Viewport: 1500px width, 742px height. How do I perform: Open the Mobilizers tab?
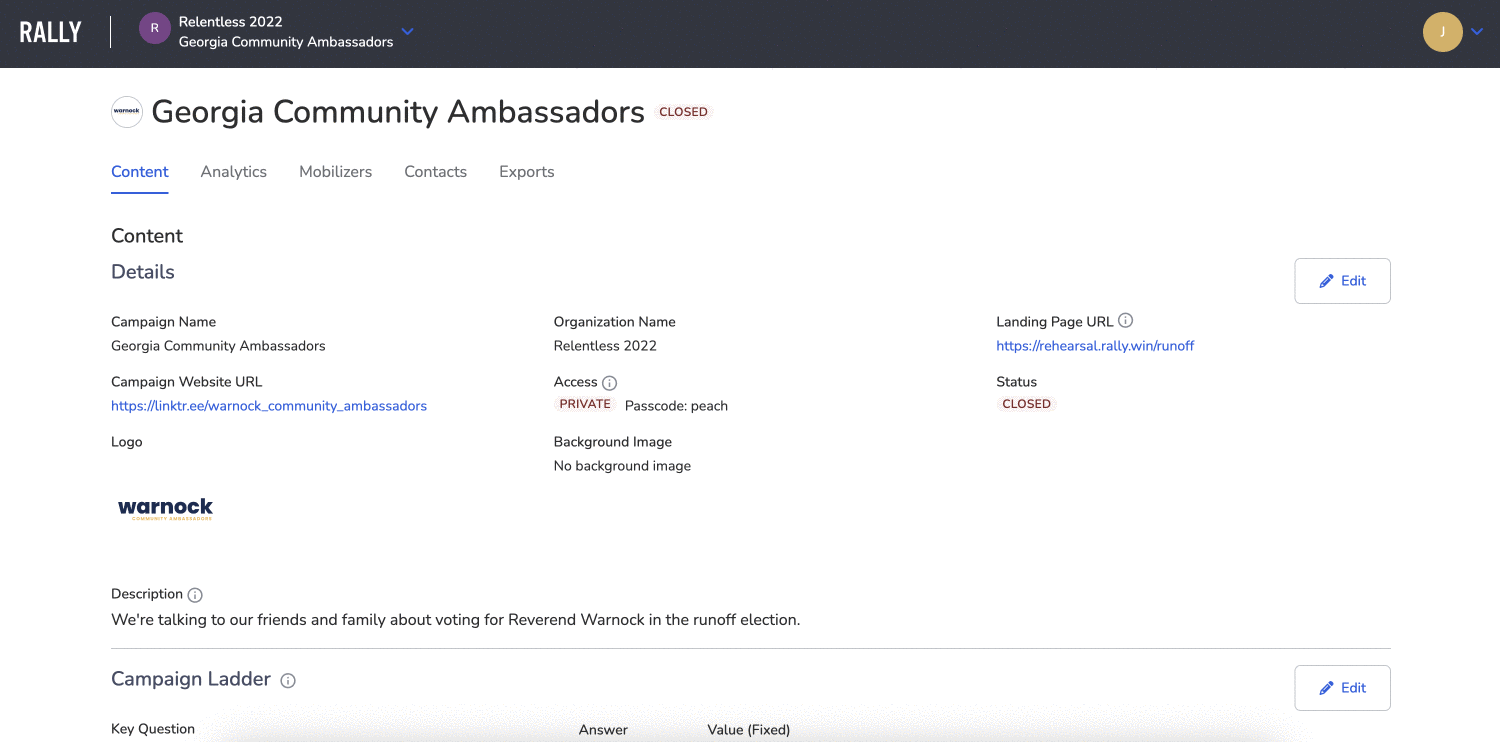[x=335, y=172]
